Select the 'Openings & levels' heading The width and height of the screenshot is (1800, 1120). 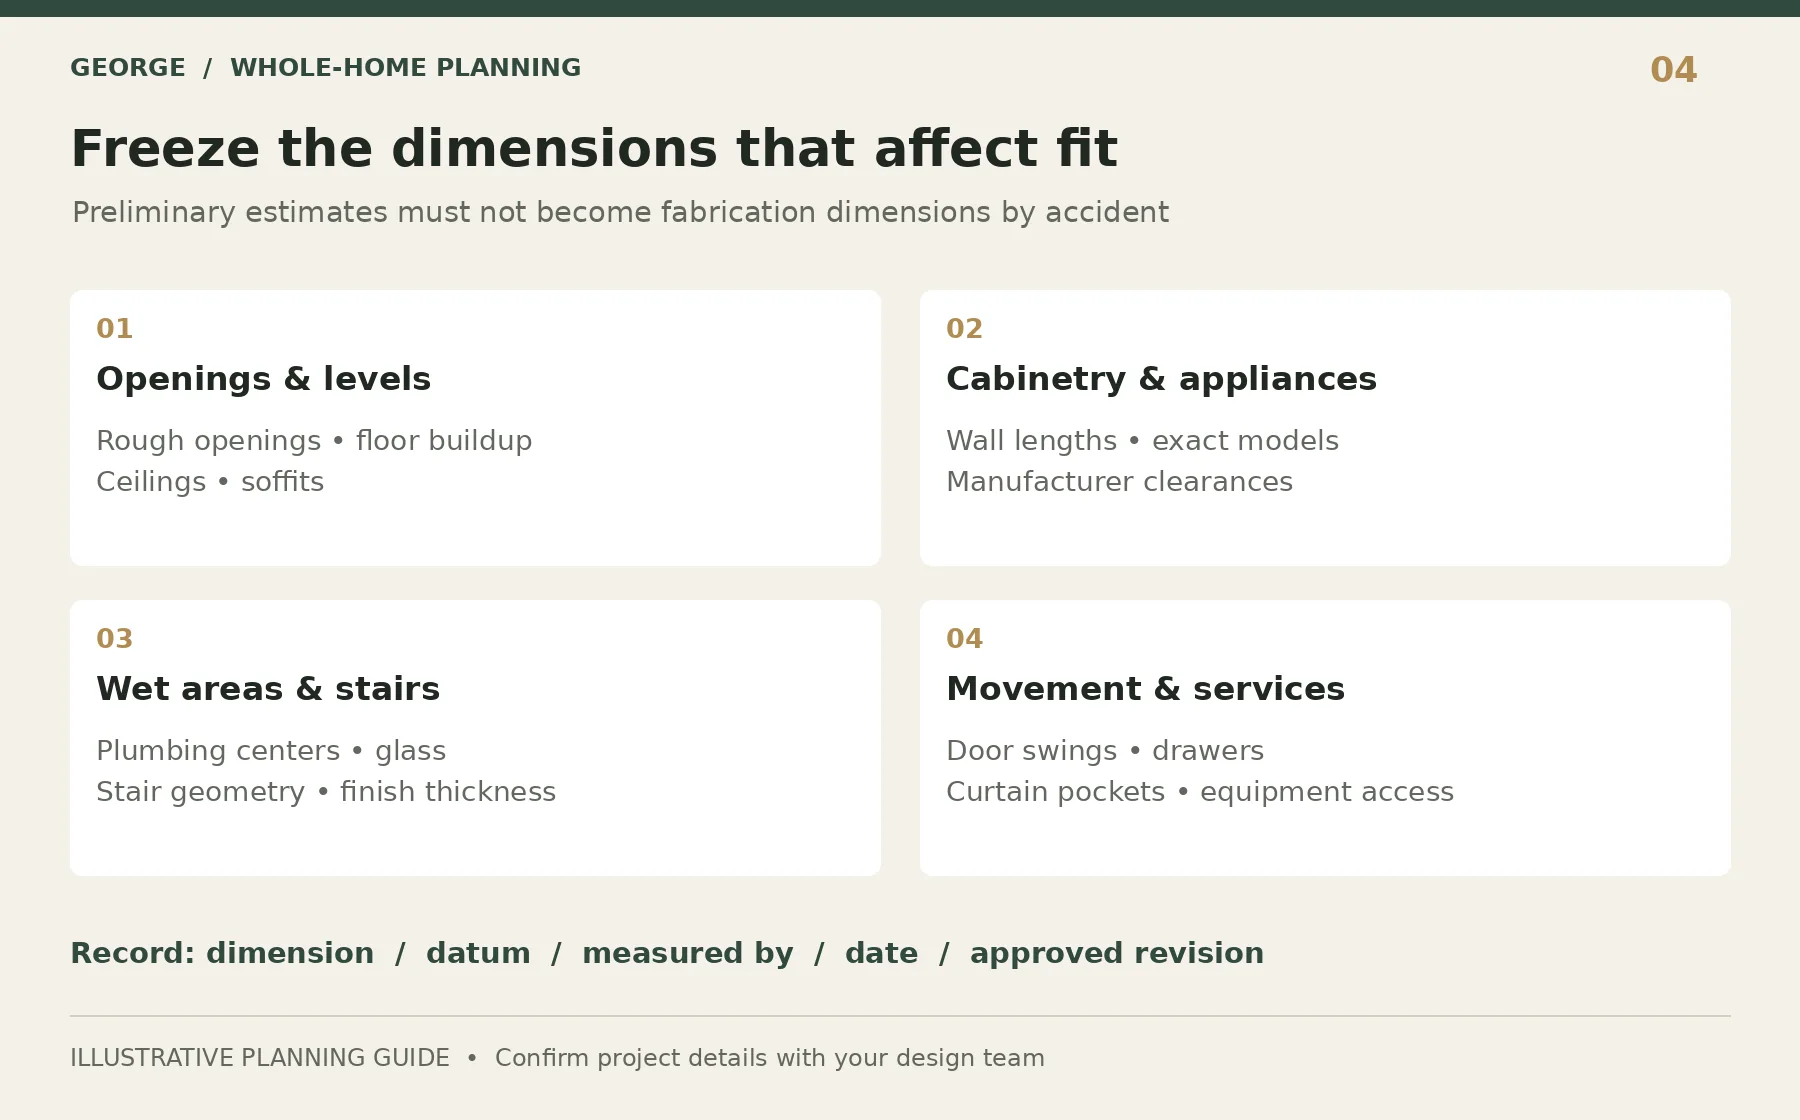[x=263, y=379]
